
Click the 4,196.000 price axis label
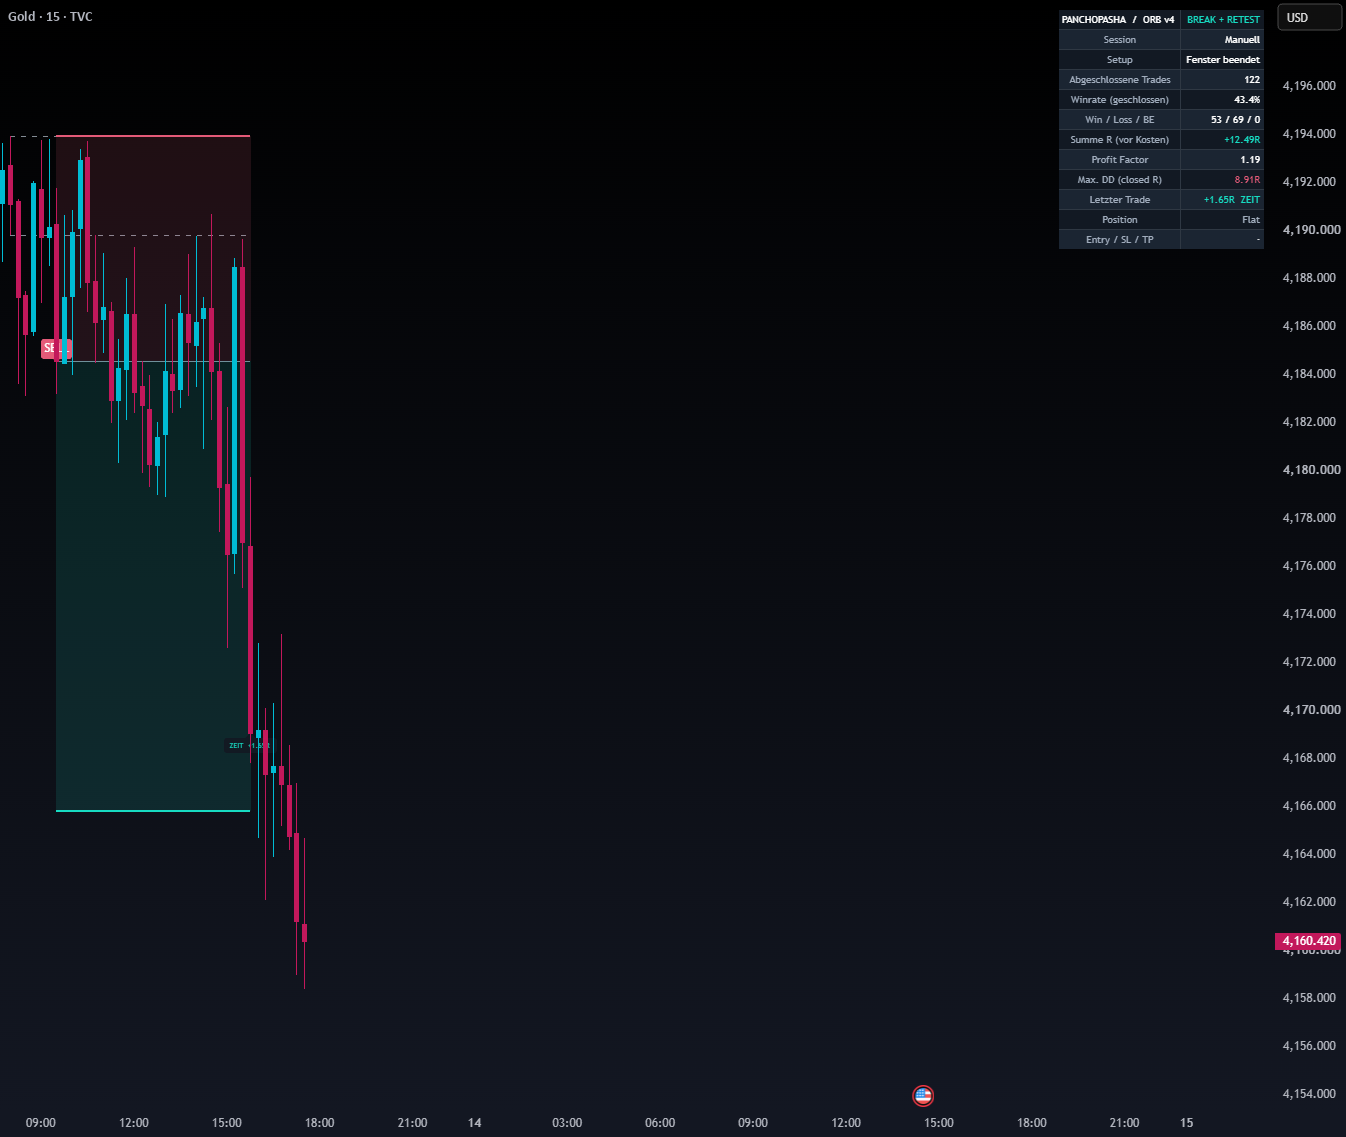(x=1309, y=86)
